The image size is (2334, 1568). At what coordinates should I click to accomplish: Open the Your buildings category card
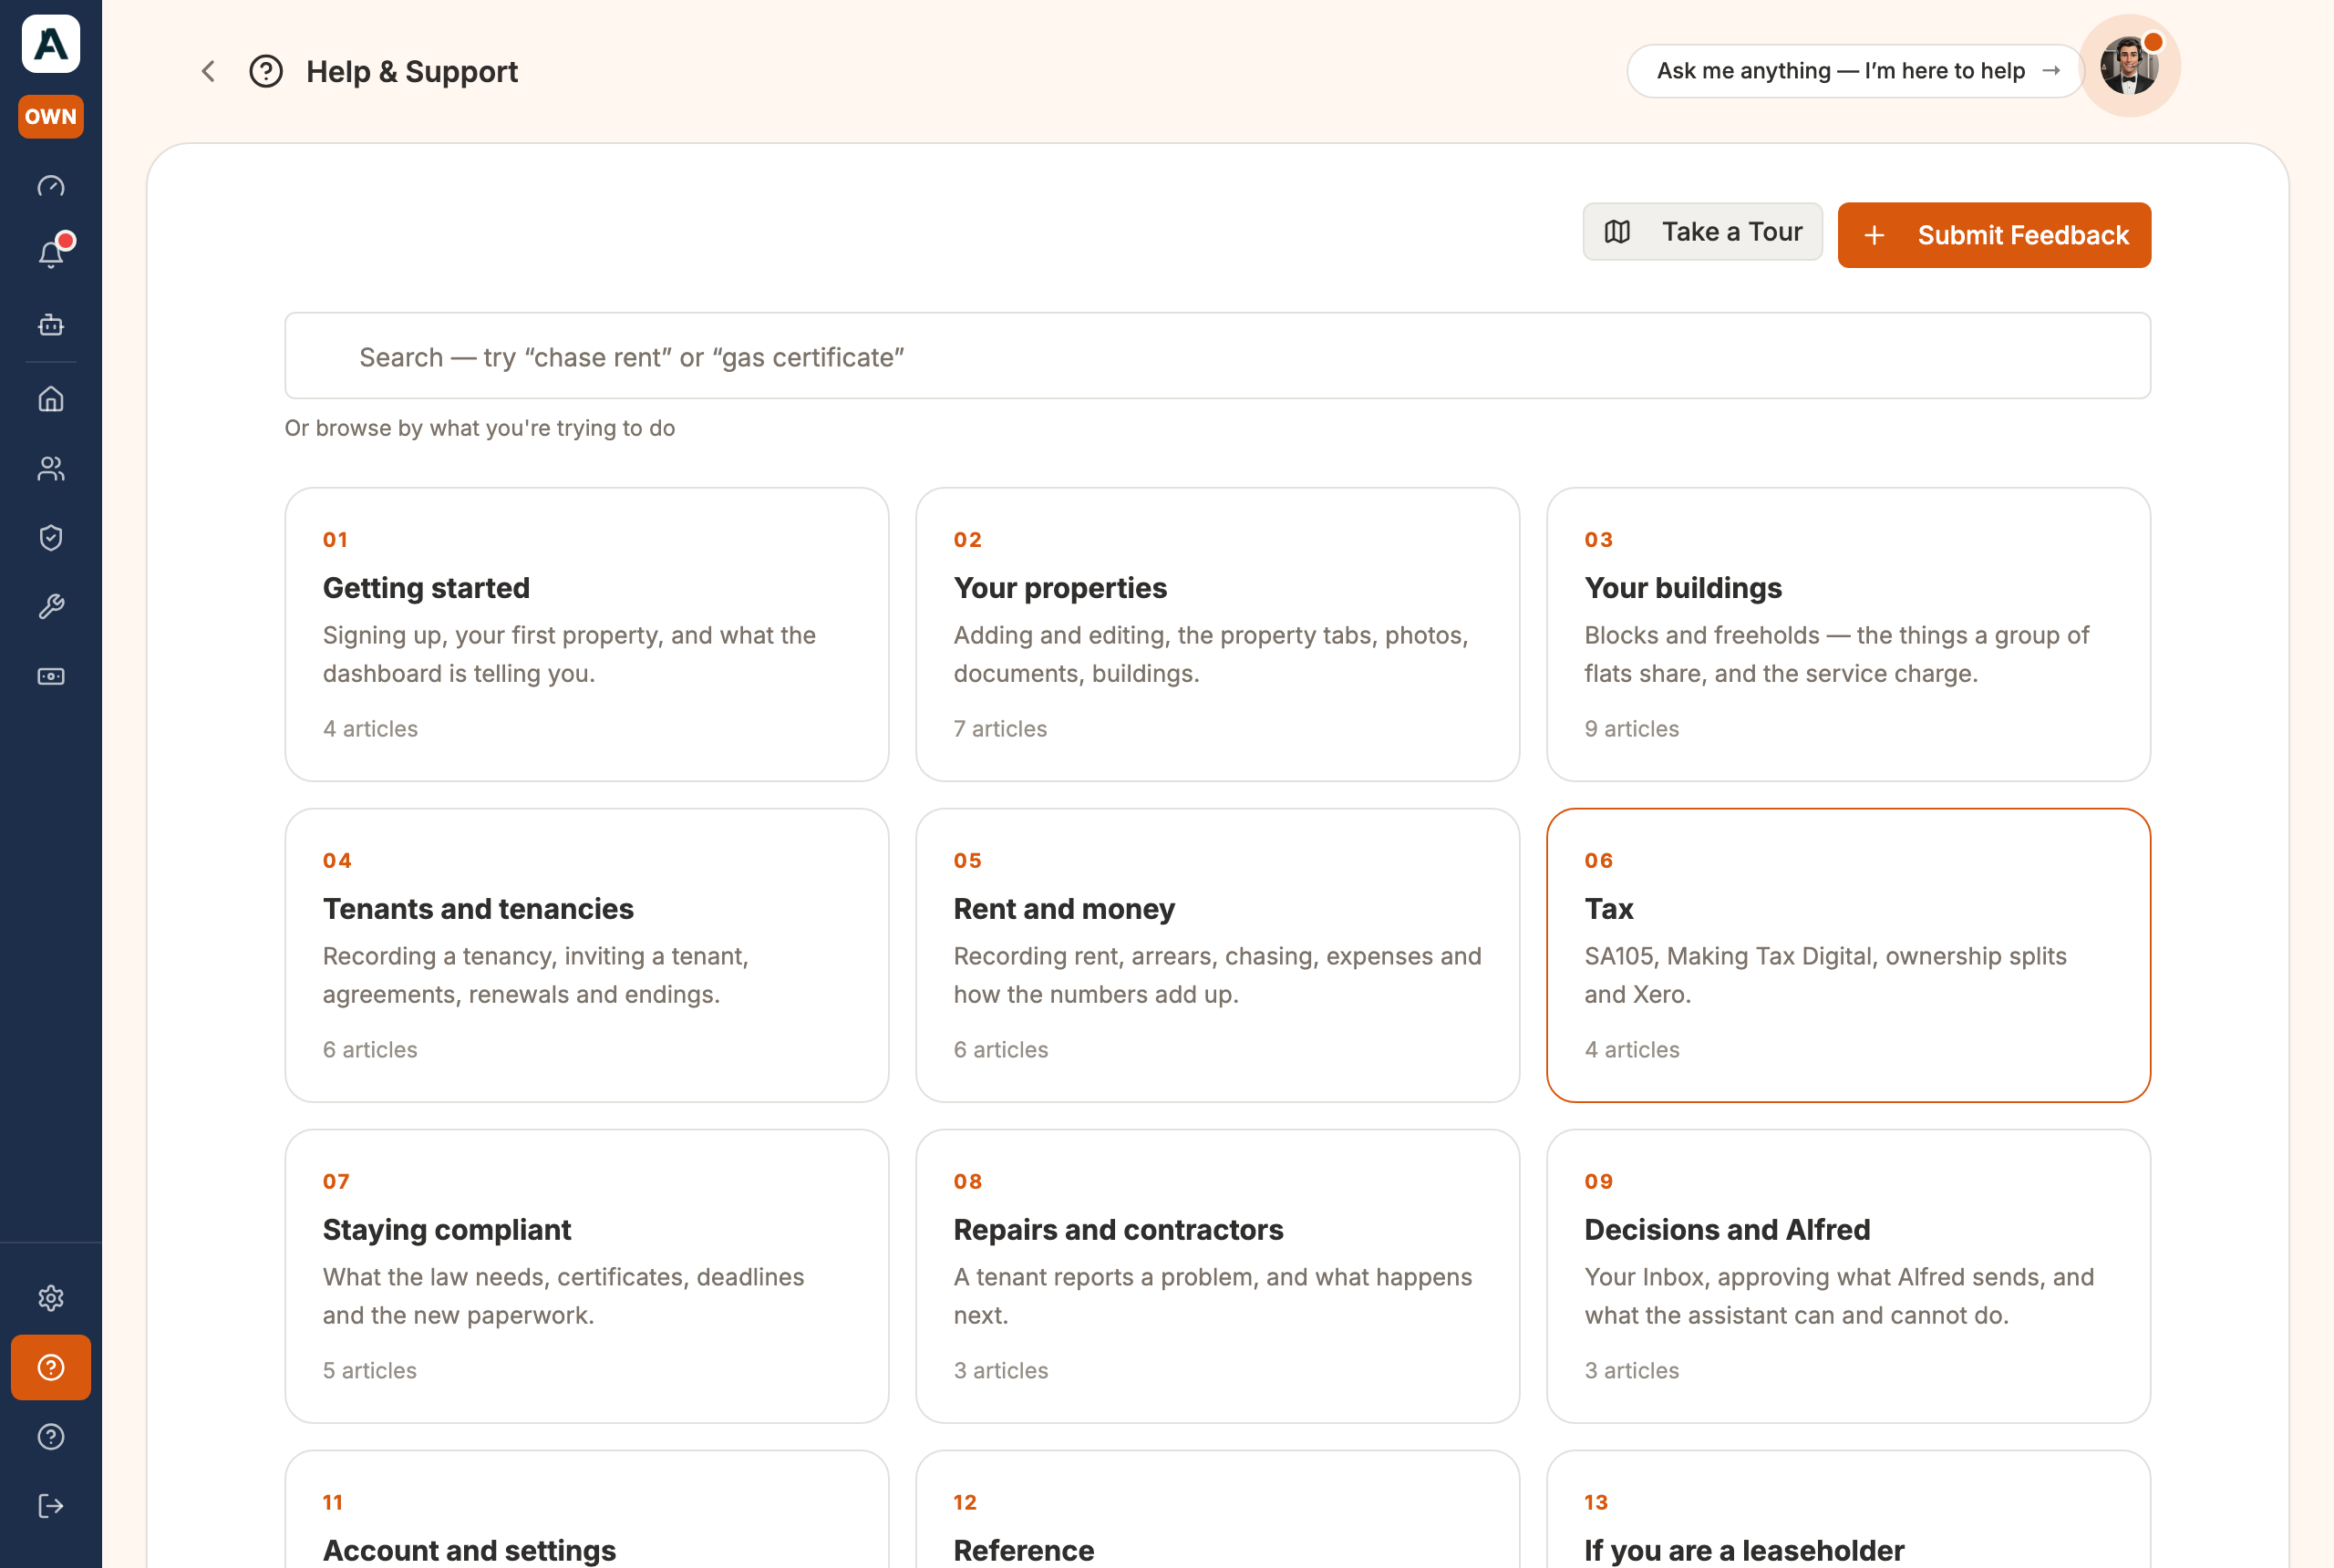(1848, 634)
